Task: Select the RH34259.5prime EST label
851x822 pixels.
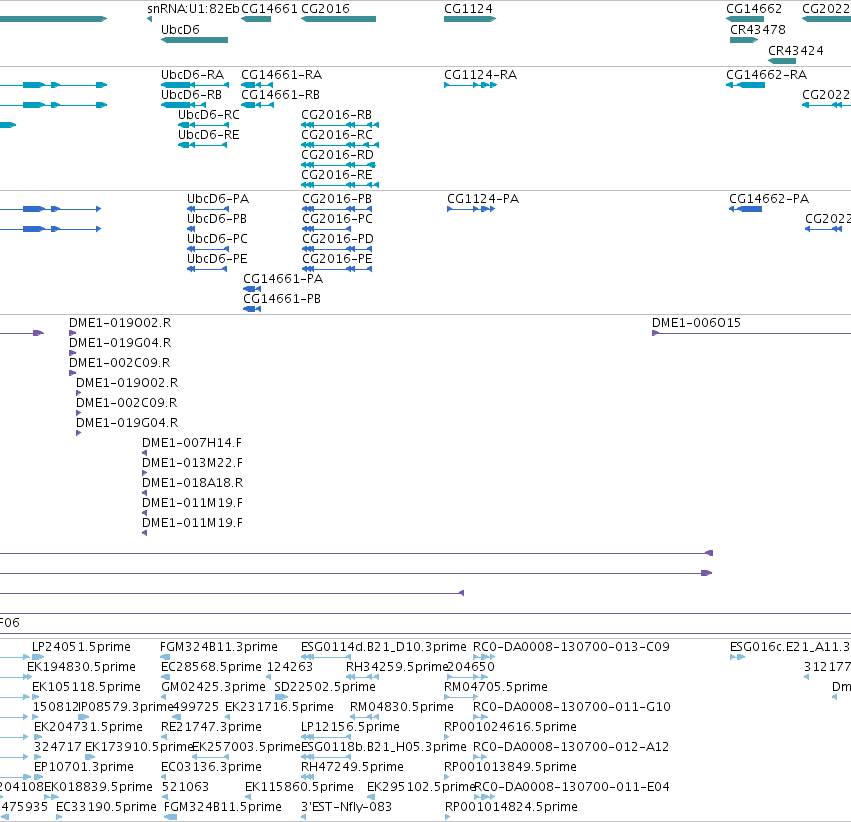Action: point(397,667)
